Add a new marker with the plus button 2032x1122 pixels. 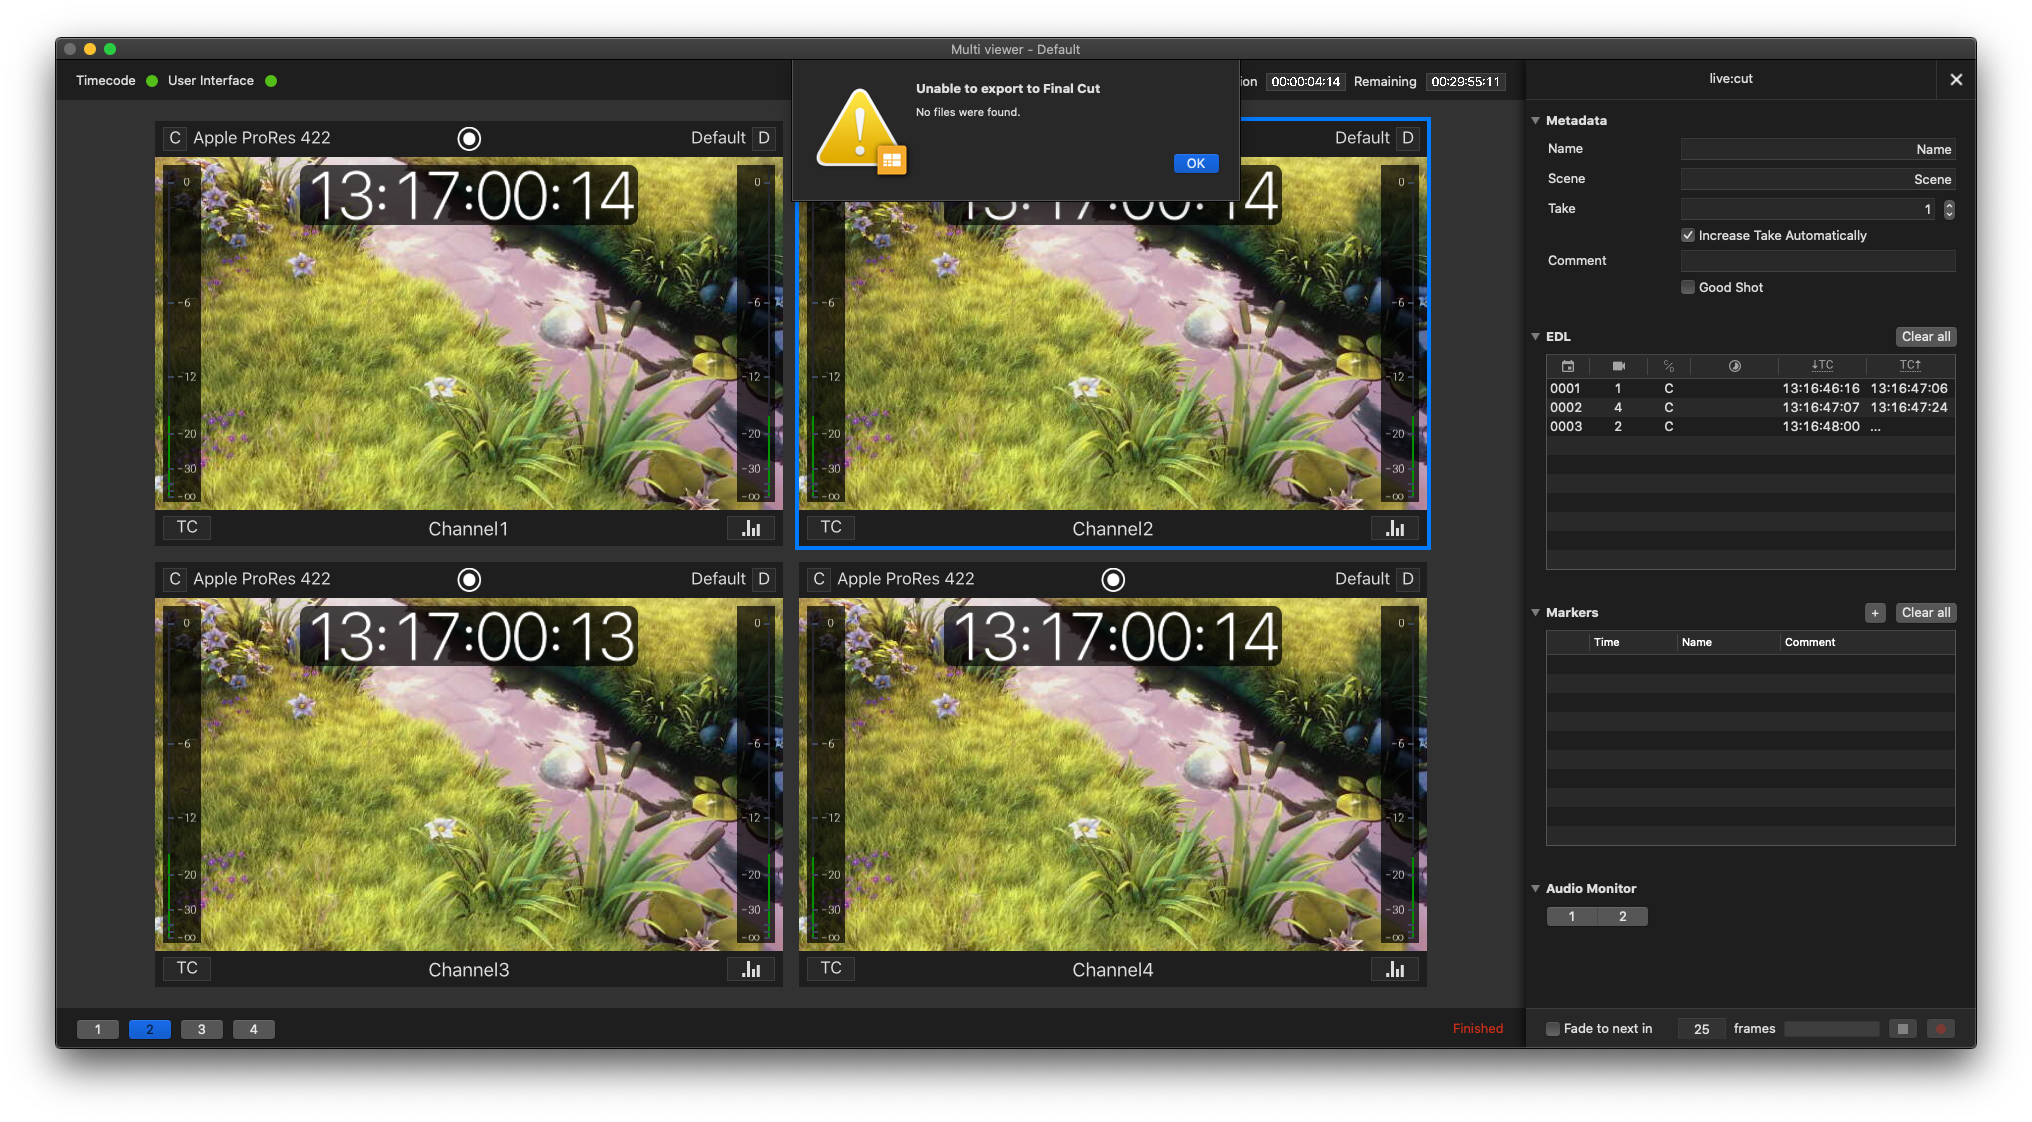[x=1875, y=613]
